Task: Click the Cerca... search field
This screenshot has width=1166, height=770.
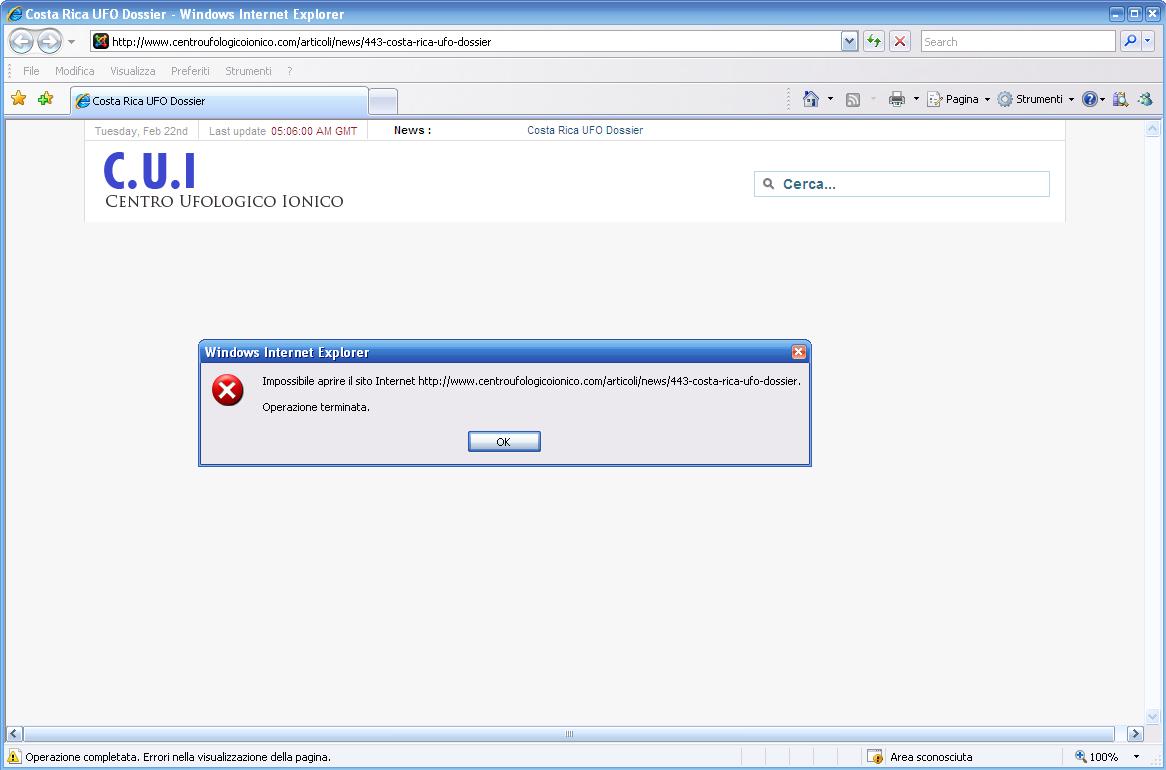Action: click(901, 185)
